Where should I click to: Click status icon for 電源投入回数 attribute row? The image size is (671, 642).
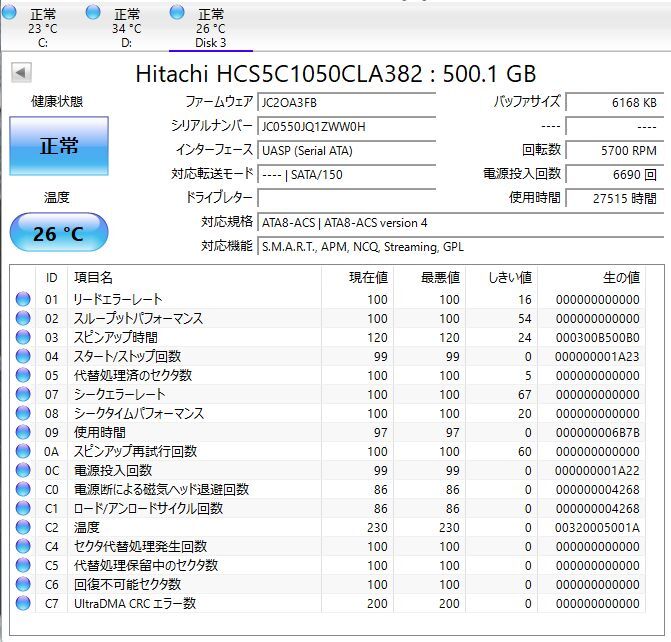(x=23, y=470)
